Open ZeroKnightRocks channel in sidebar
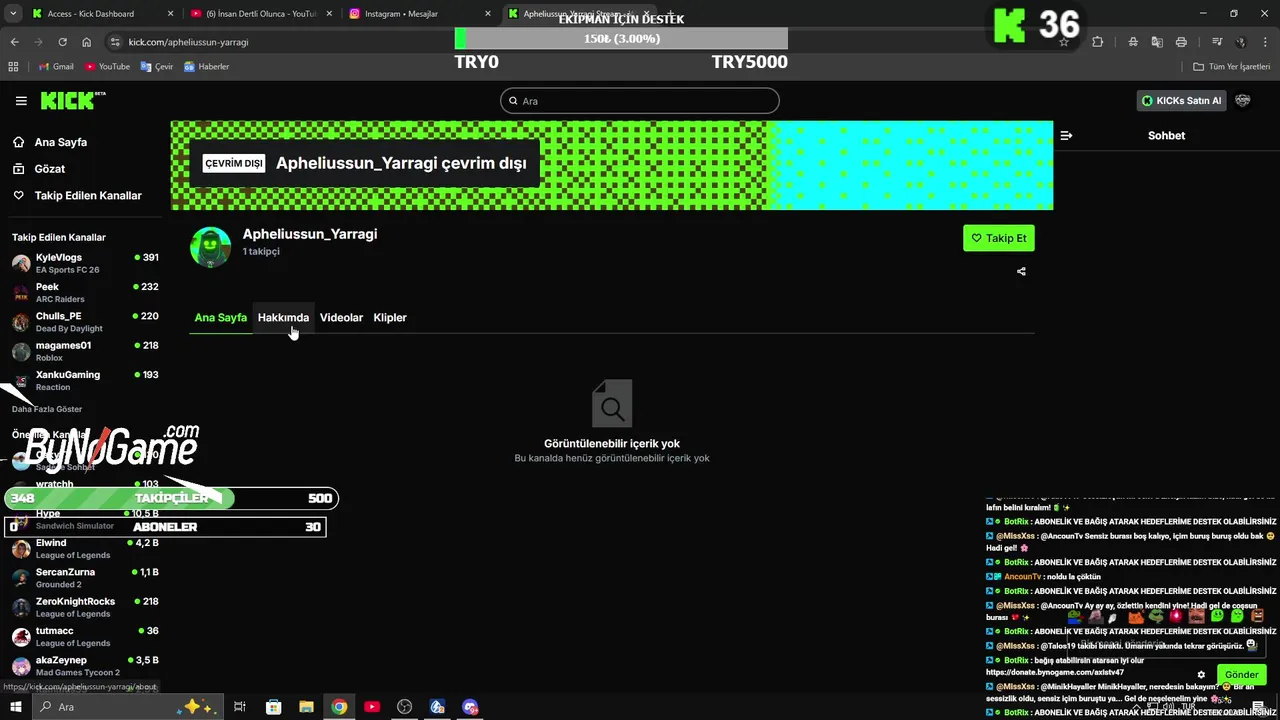This screenshot has width=1280, height=720. (85, 607)
